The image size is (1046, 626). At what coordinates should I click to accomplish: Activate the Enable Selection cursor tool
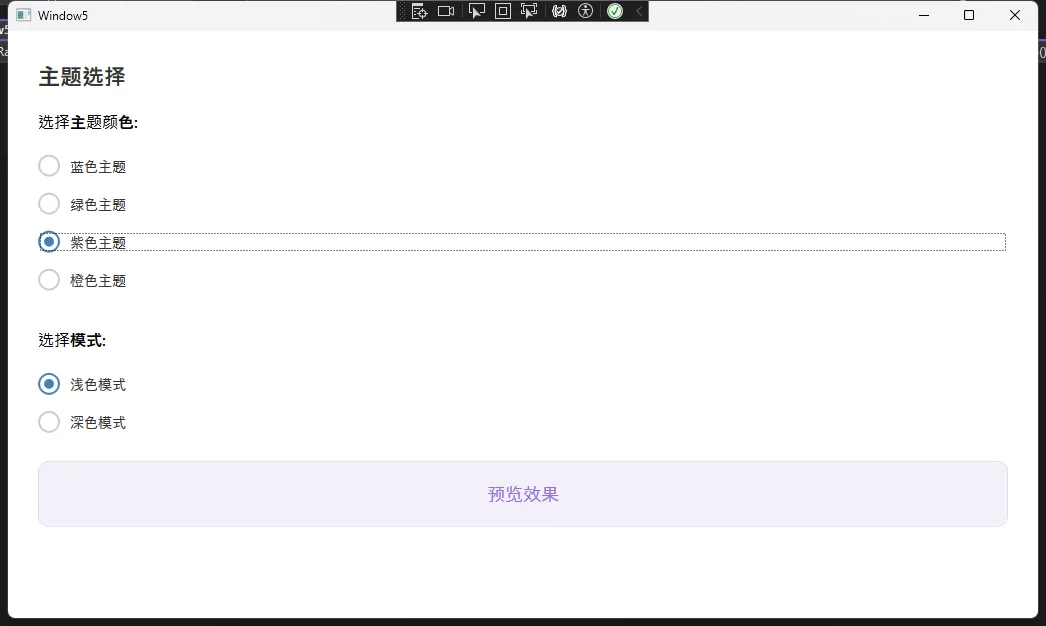tap(477, 10)
